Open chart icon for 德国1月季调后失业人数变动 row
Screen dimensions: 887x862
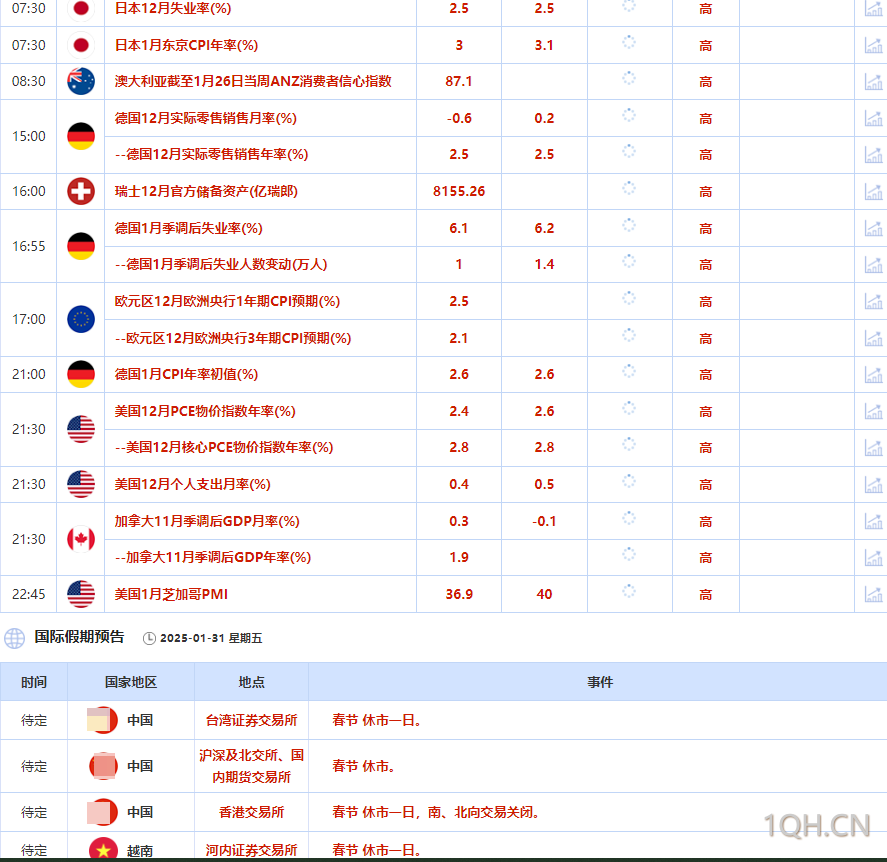point(873,265)
